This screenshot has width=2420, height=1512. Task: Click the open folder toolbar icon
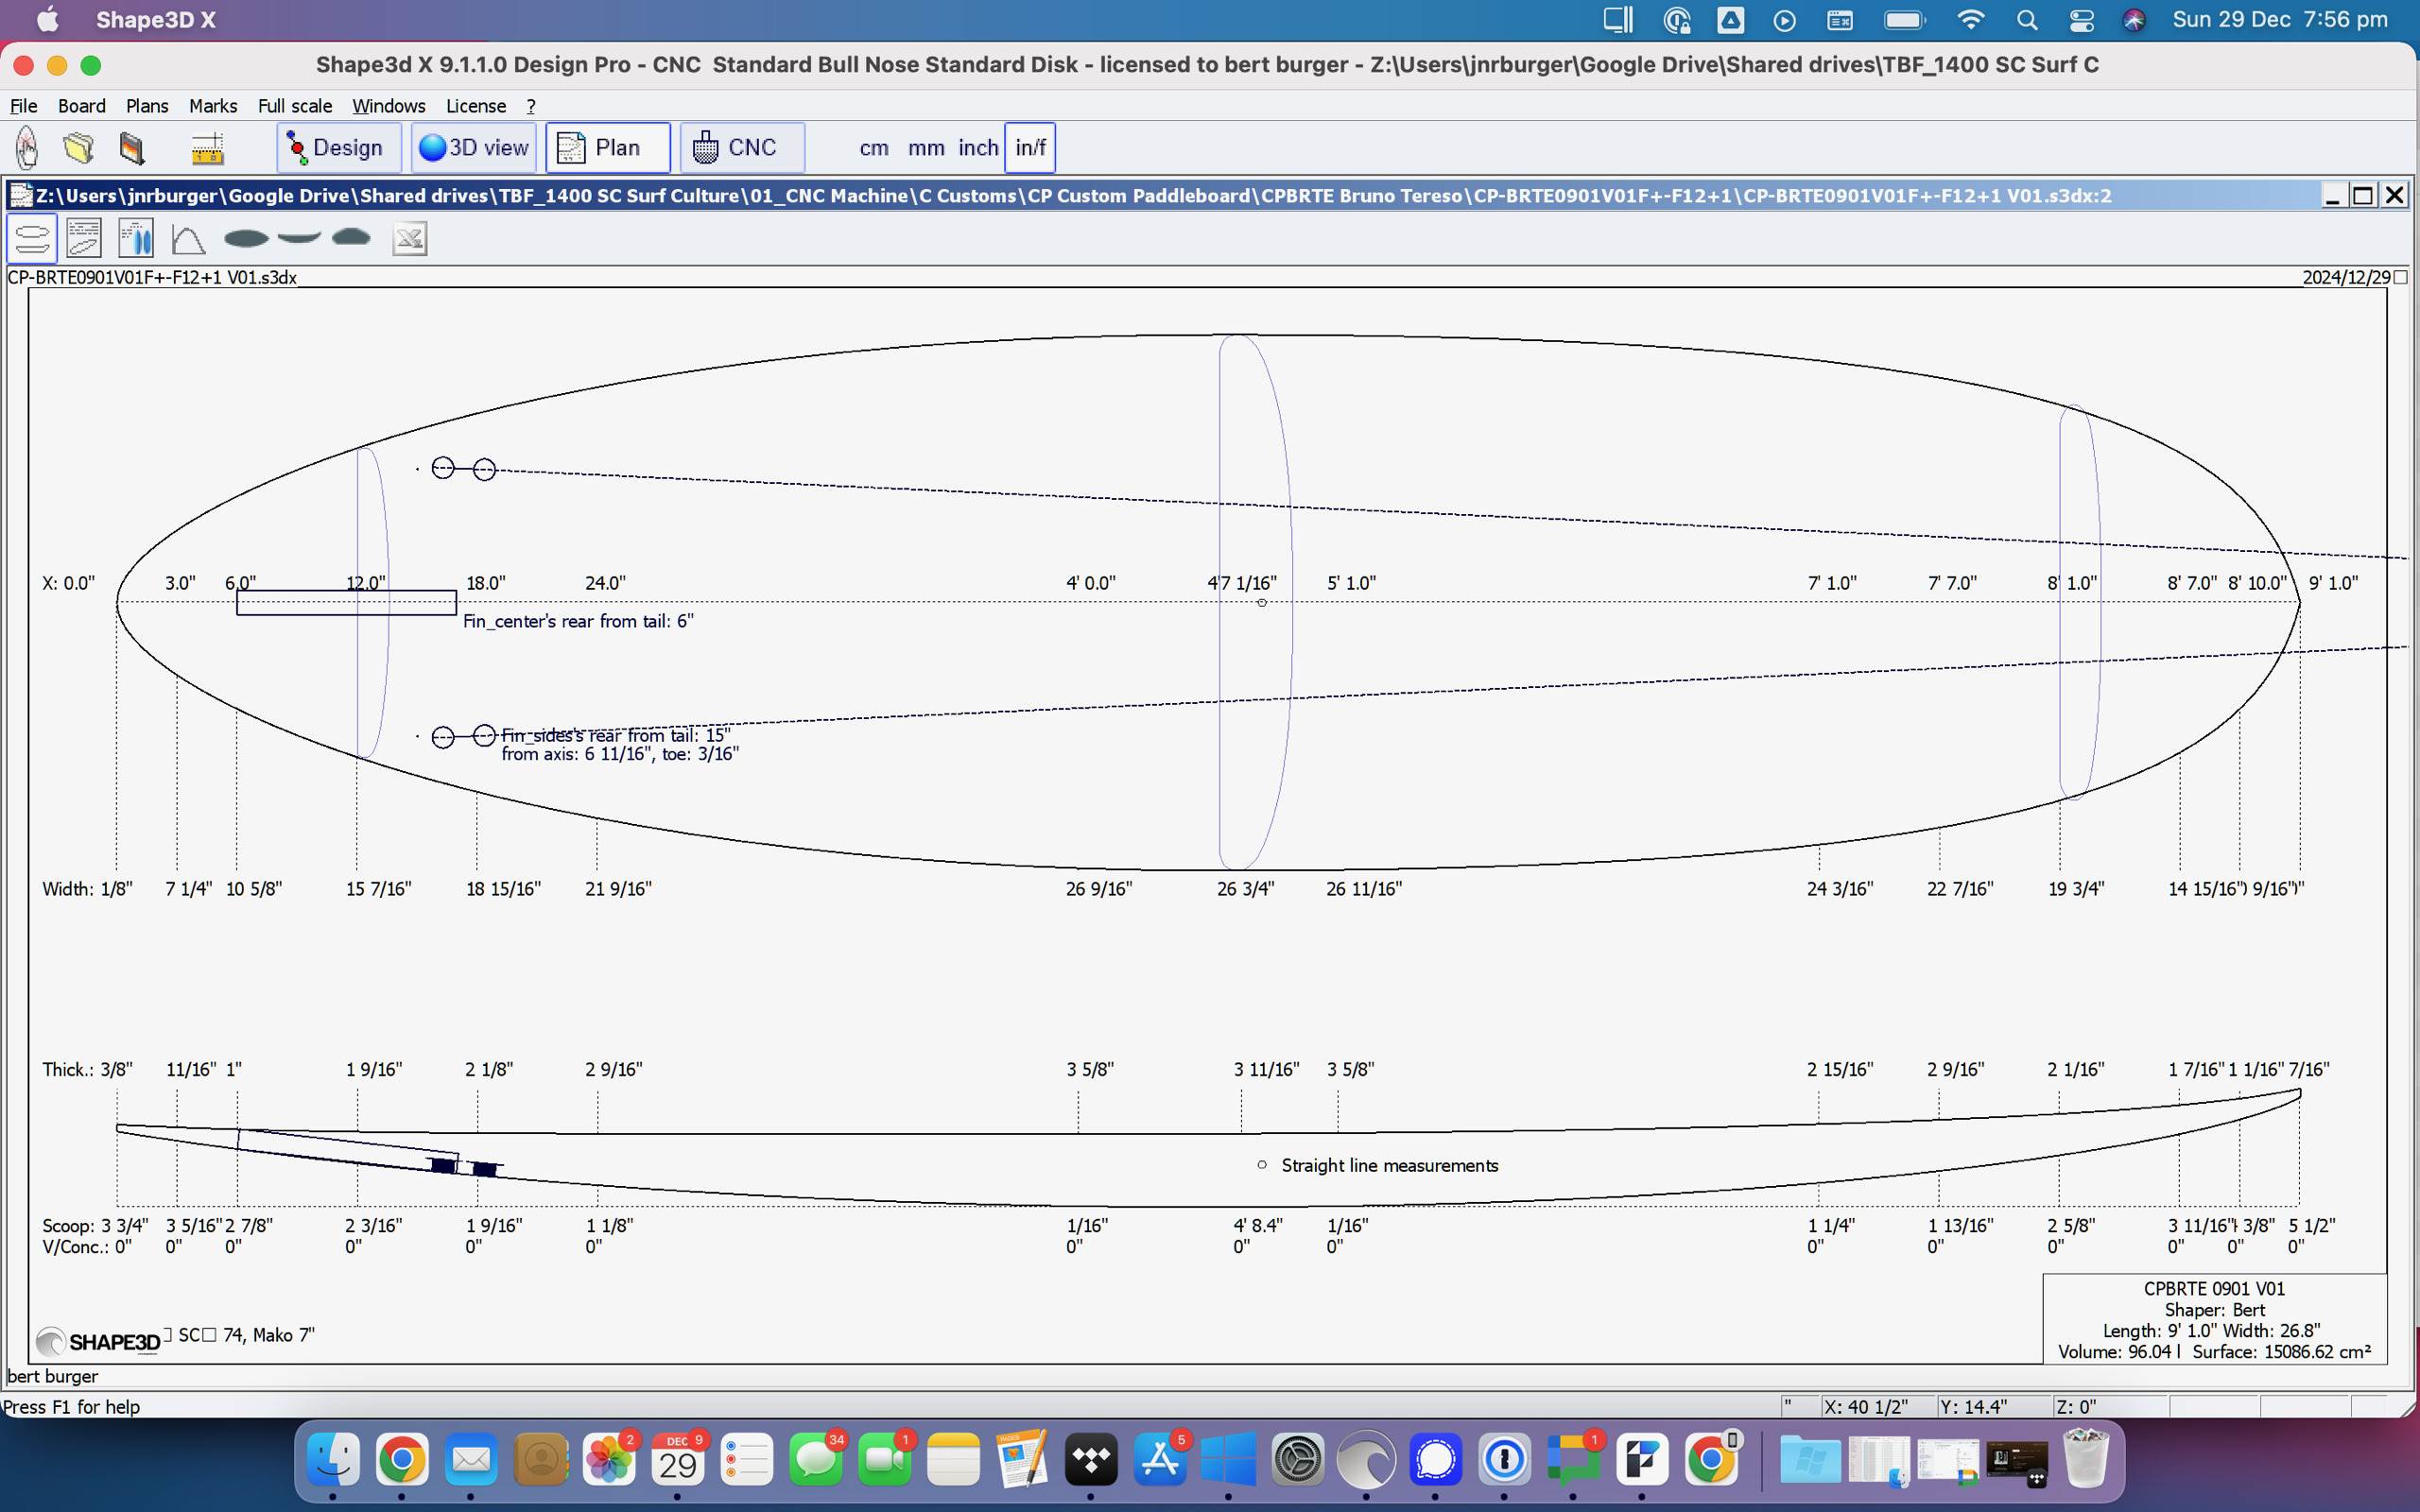coord(79,148)
